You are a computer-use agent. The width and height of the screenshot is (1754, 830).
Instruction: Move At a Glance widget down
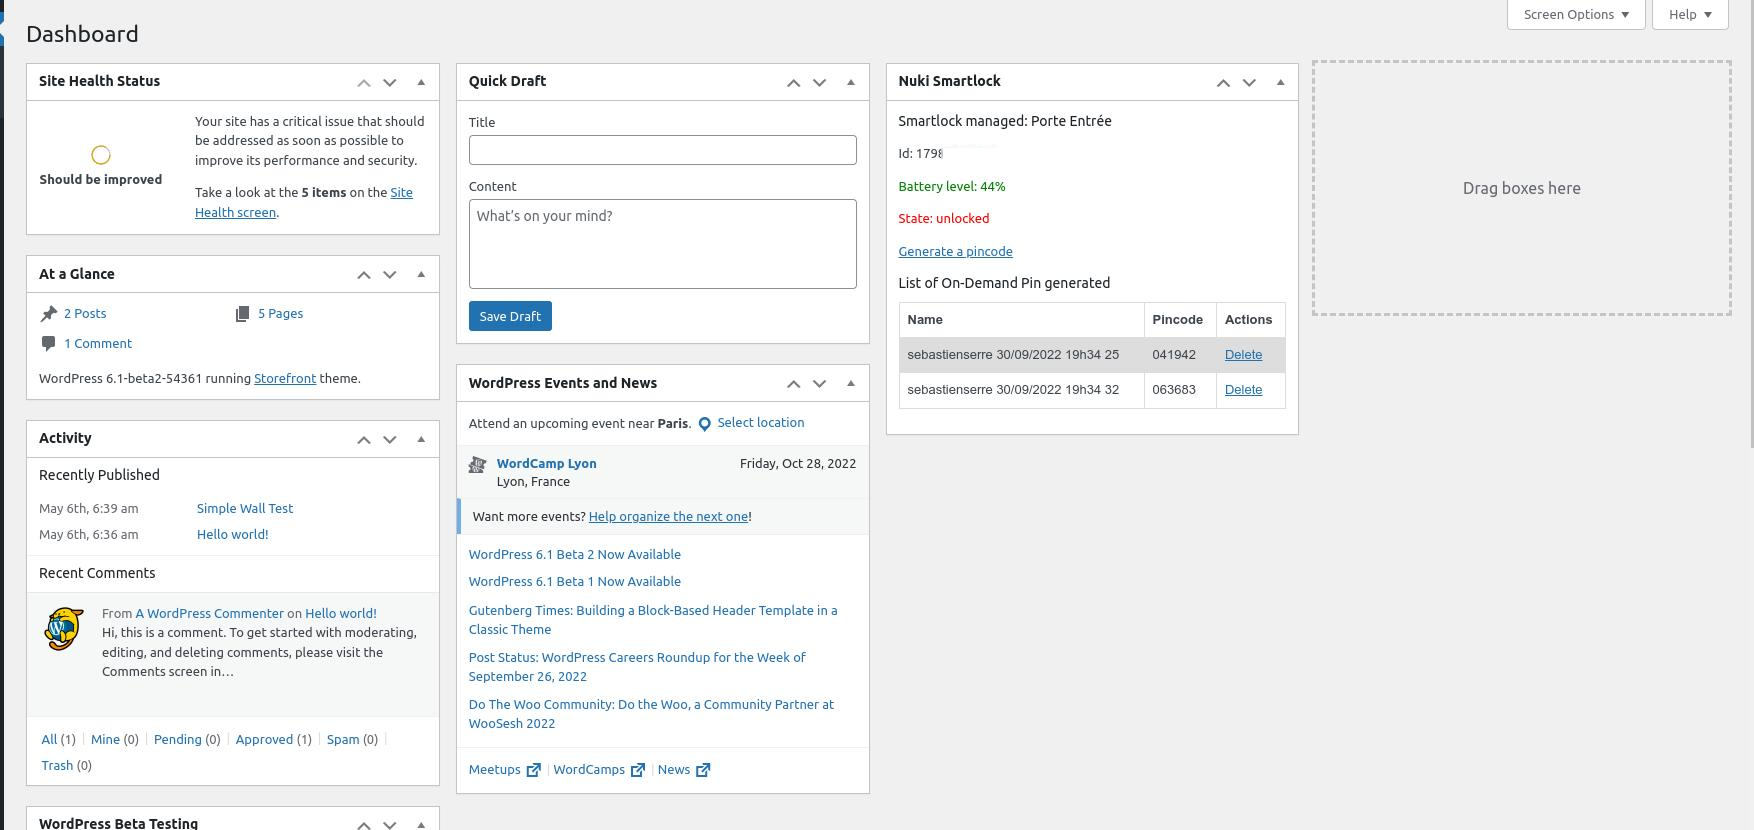click(x=390, y=275)
